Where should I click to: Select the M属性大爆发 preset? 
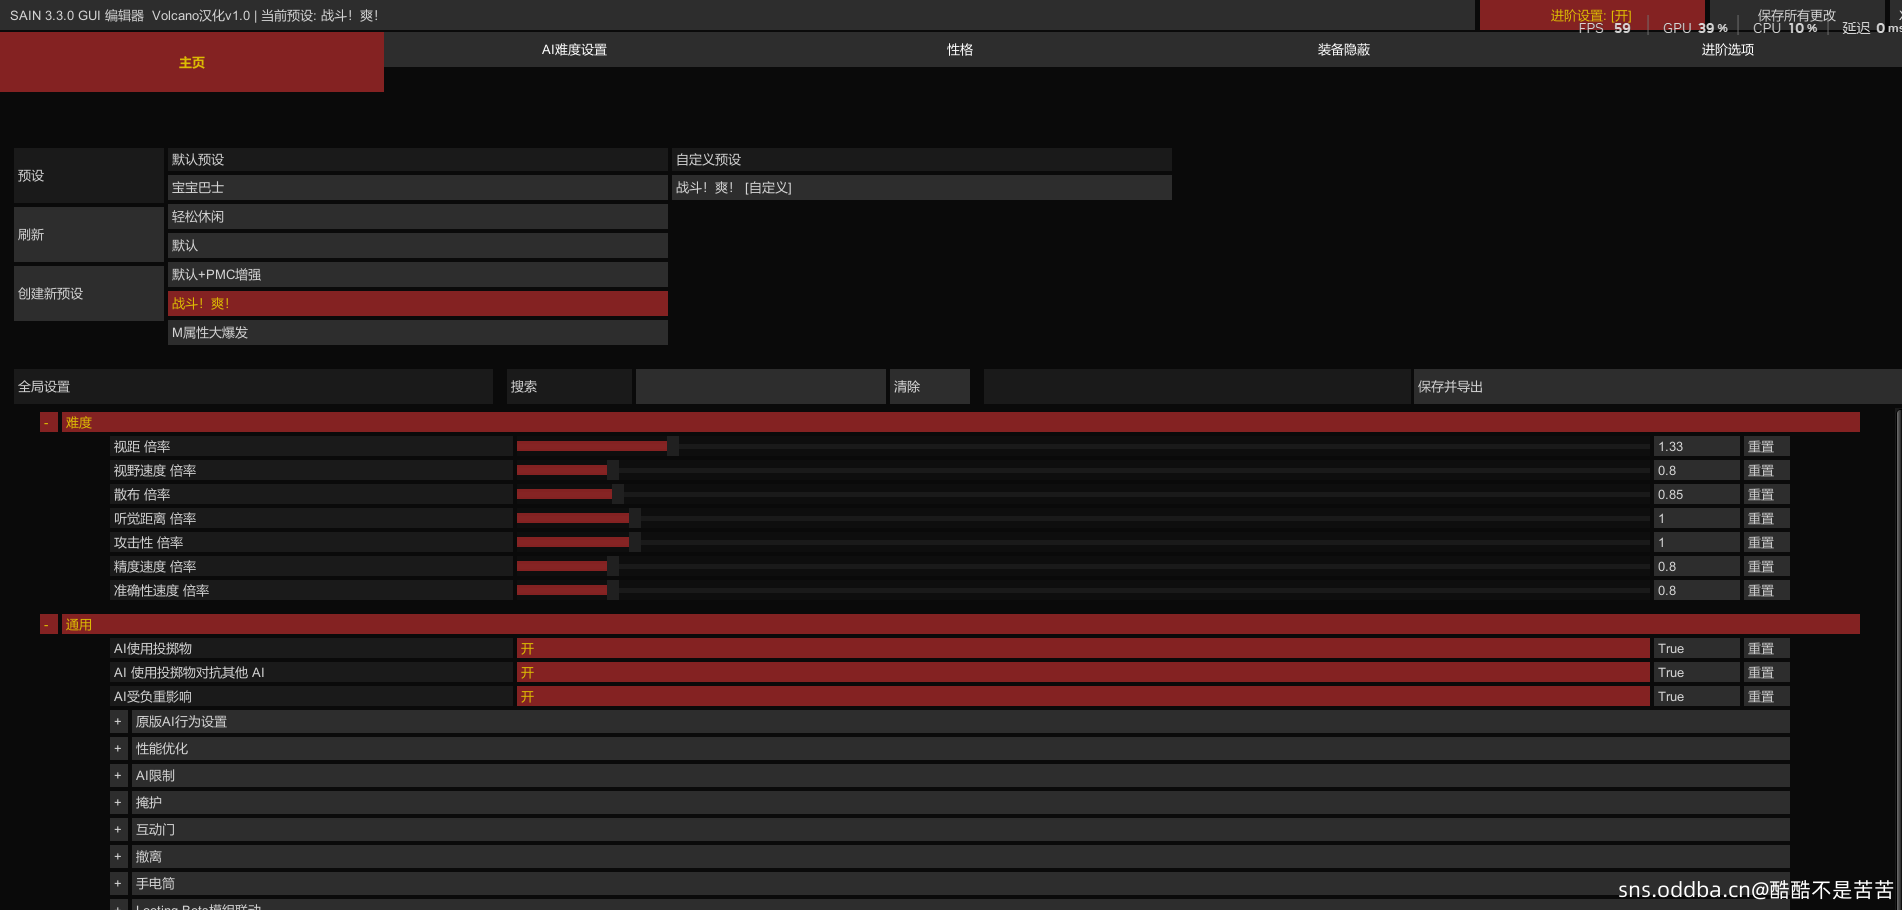(x=417, y=333)
